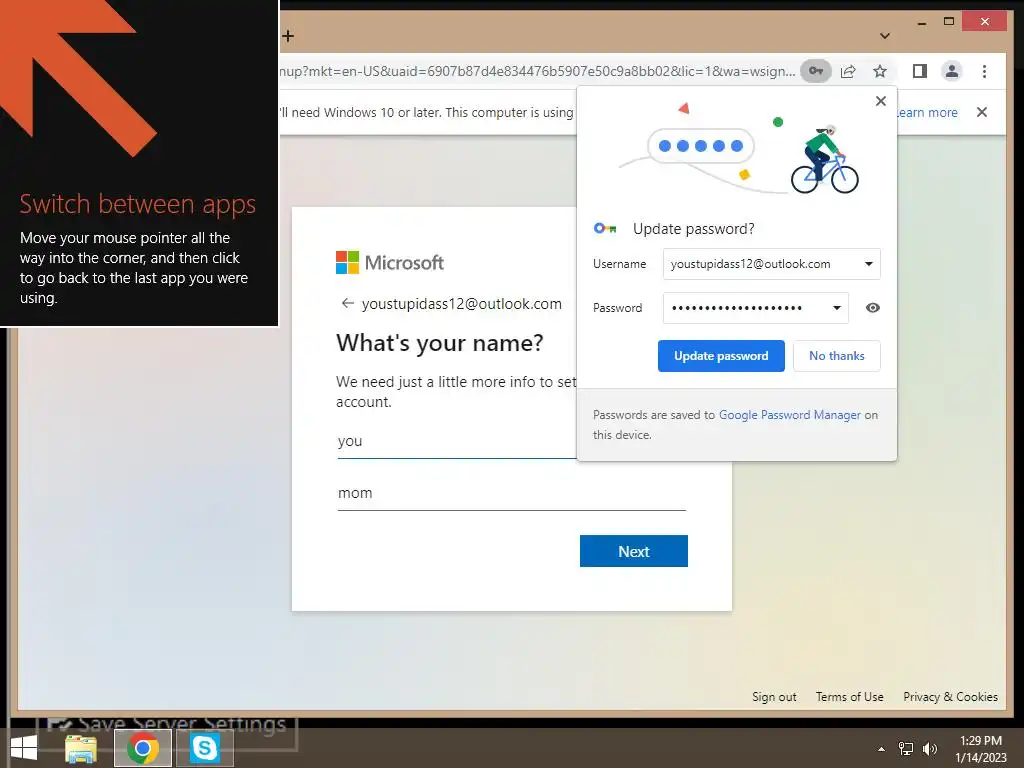Image resolution: width=1024 pixels, height=768 pixels.
Task: Click the Next button
Action: click(633, 551)
